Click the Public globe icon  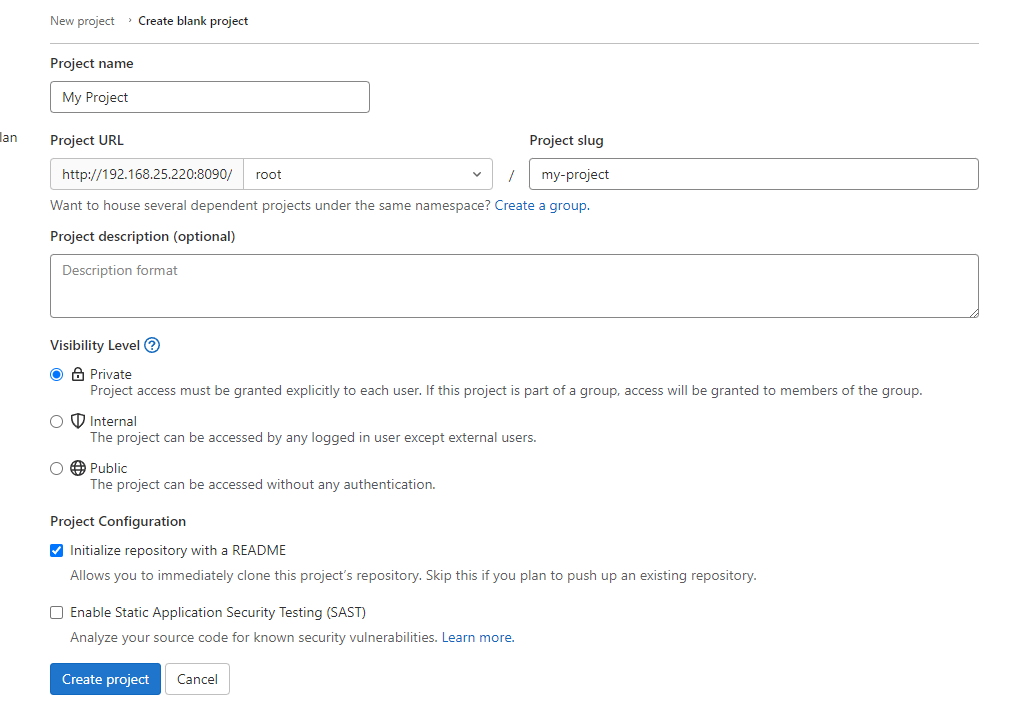click(x=78, y=468)
